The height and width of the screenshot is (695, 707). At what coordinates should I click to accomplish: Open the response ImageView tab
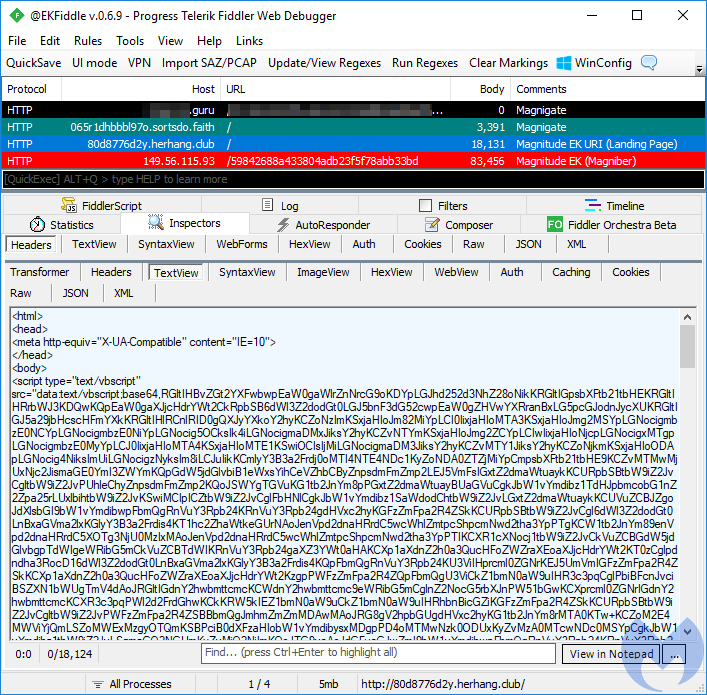323,272
